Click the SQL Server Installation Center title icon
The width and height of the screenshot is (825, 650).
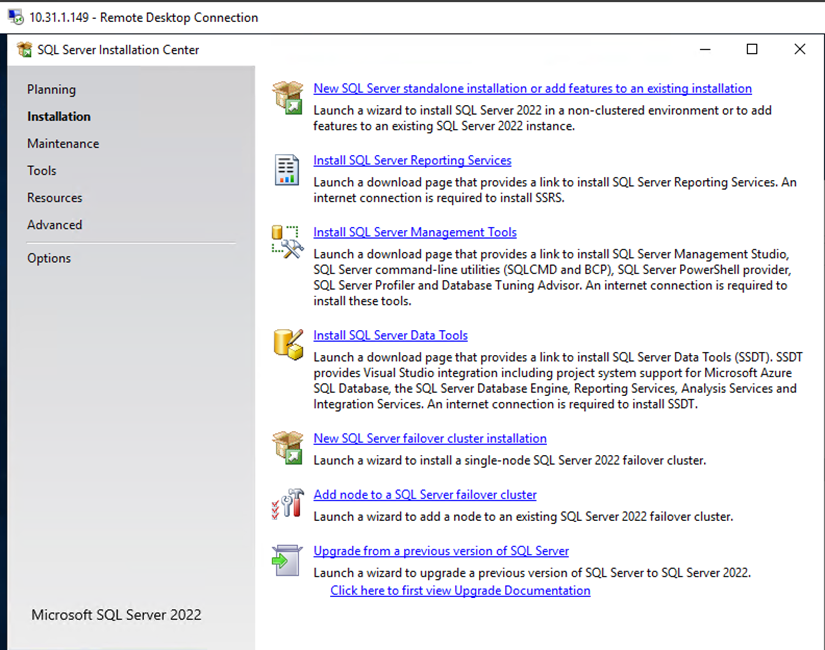24,50
